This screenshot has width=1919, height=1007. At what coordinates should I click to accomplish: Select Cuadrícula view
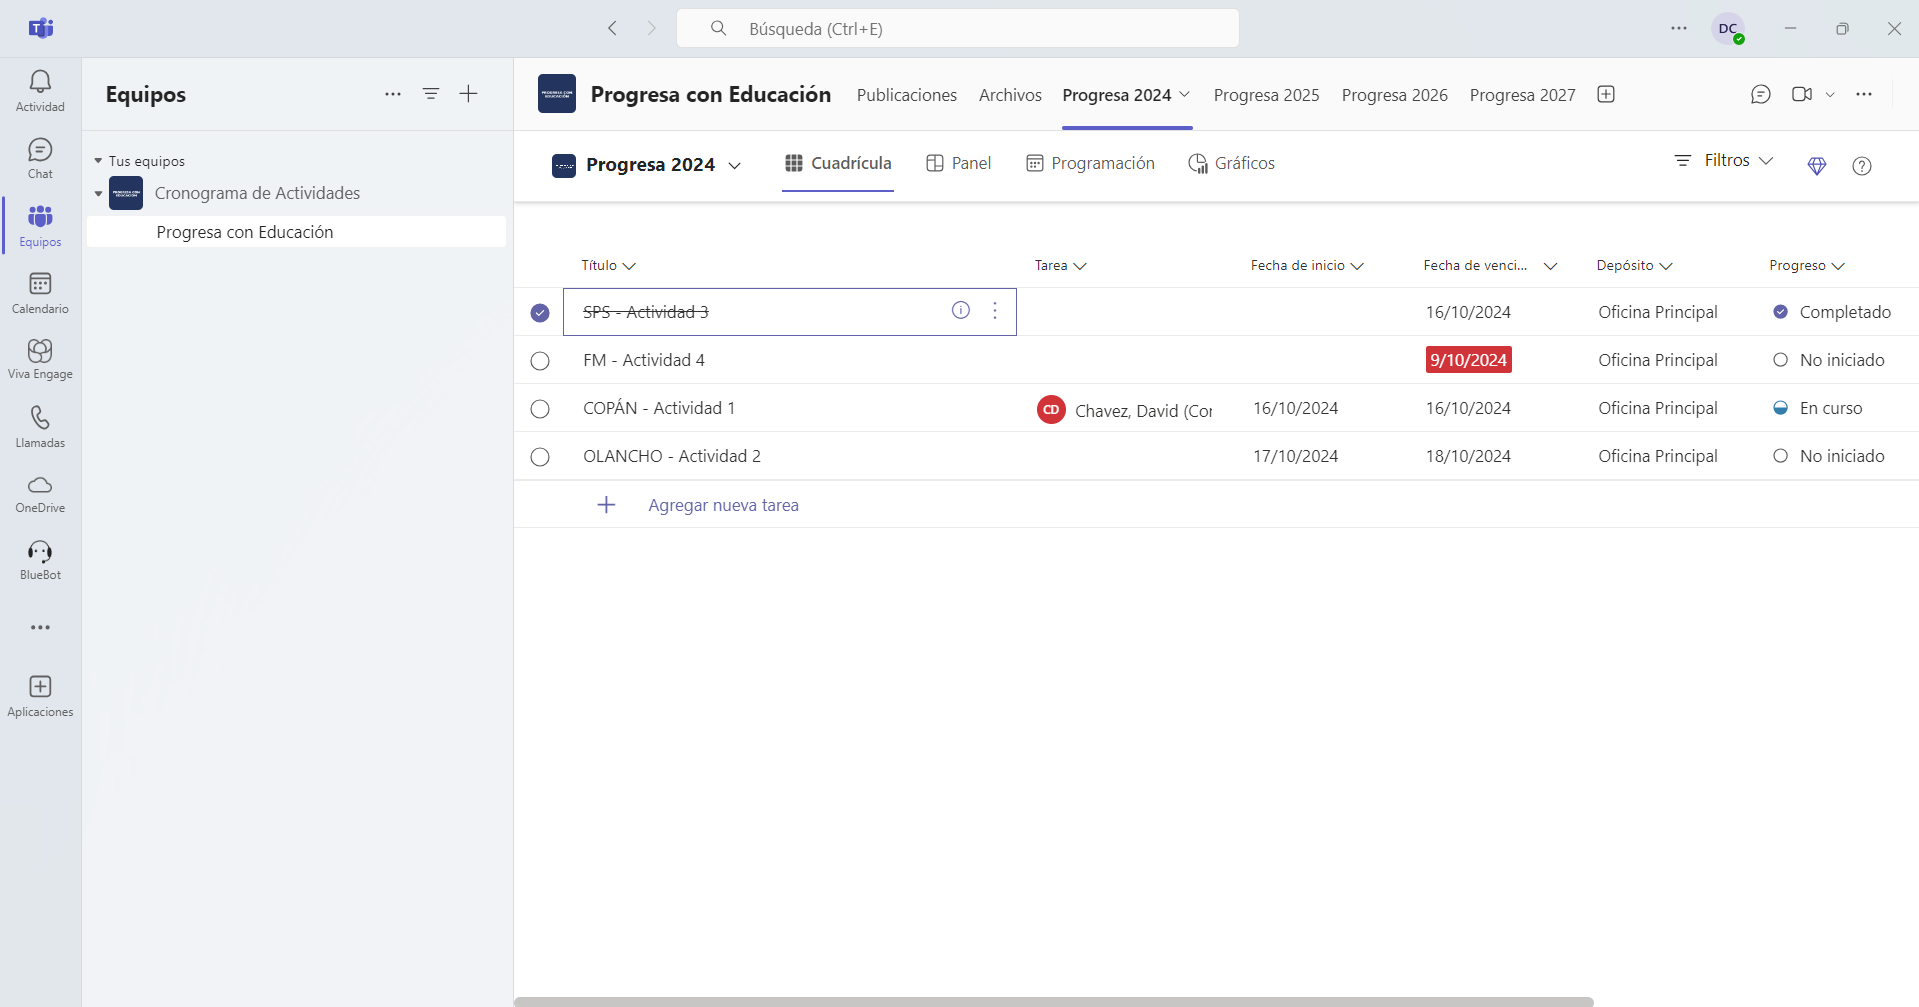pyautogui.click(x=838, y=163)
